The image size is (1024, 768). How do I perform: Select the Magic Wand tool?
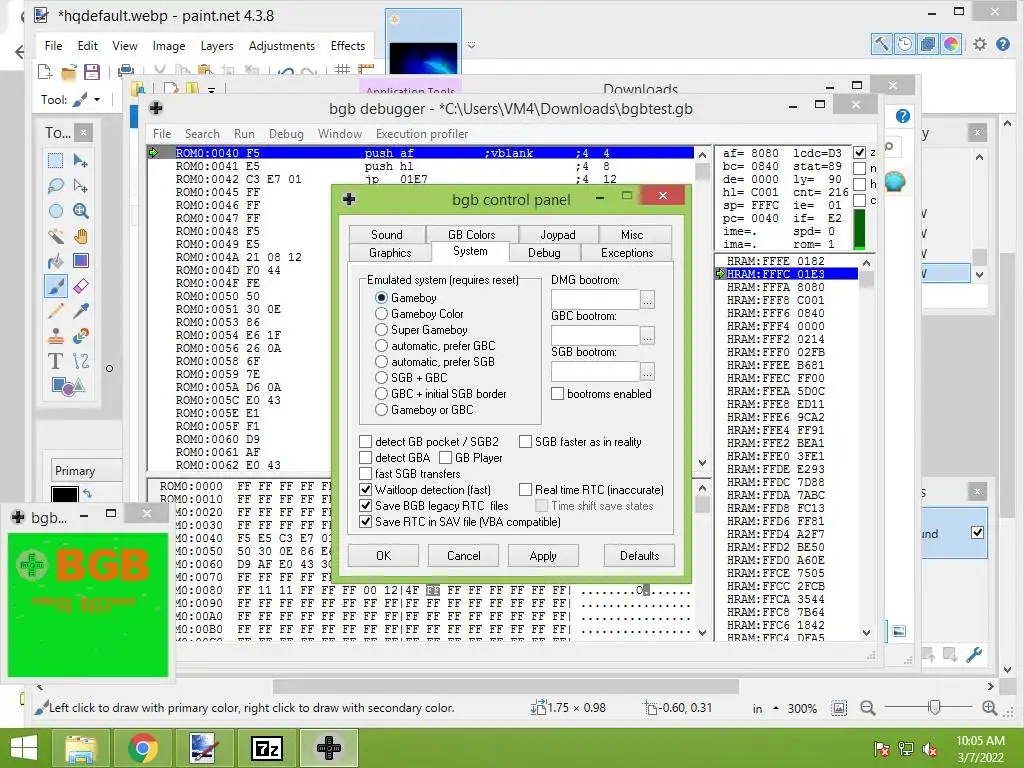click(56, 236)
